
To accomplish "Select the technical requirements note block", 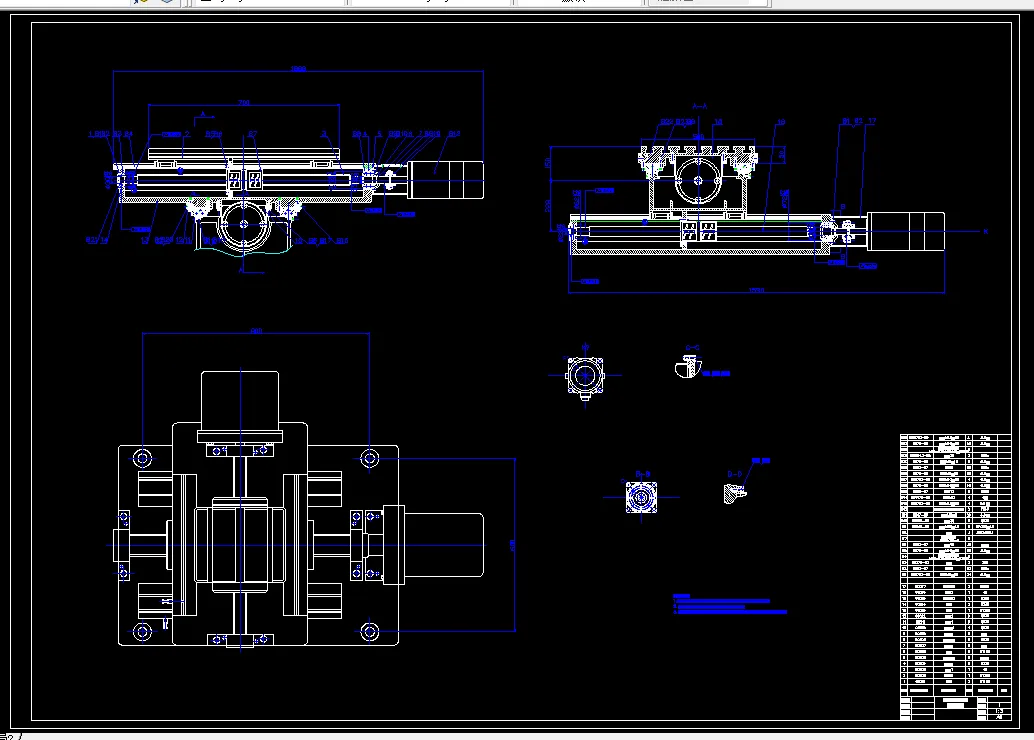I will [729, 604].
